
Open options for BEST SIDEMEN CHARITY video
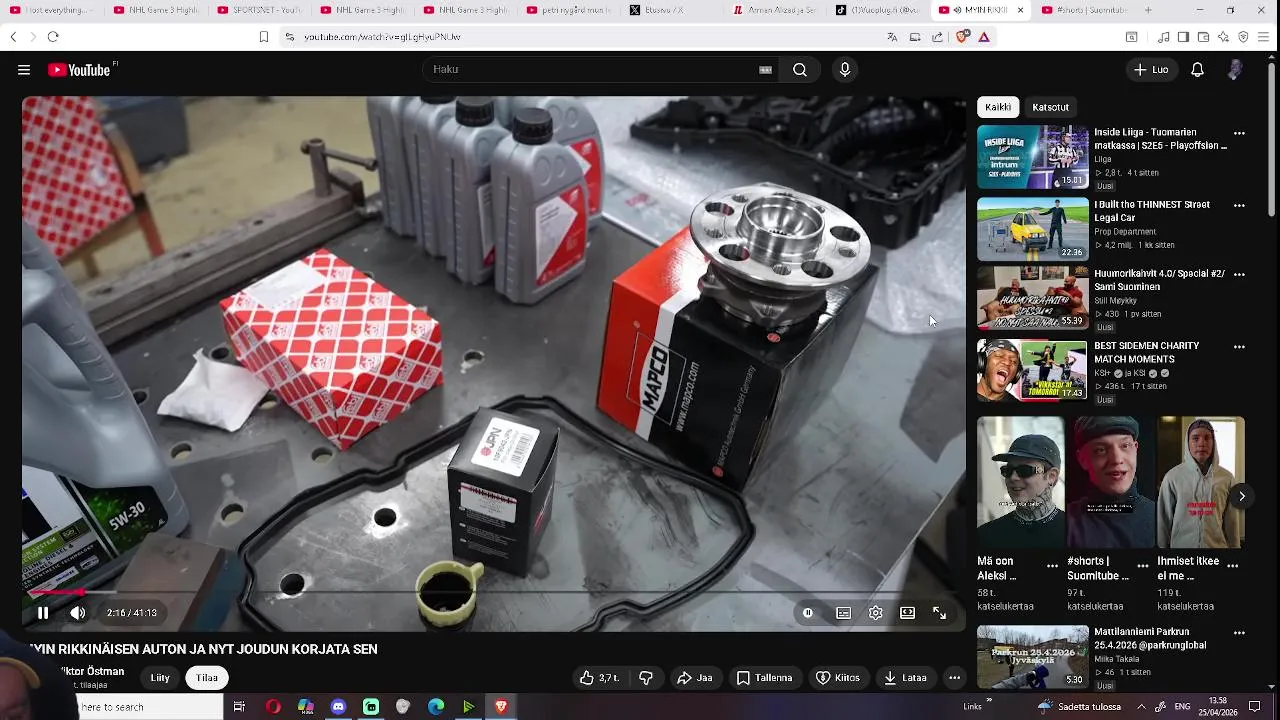point(1239,347)
